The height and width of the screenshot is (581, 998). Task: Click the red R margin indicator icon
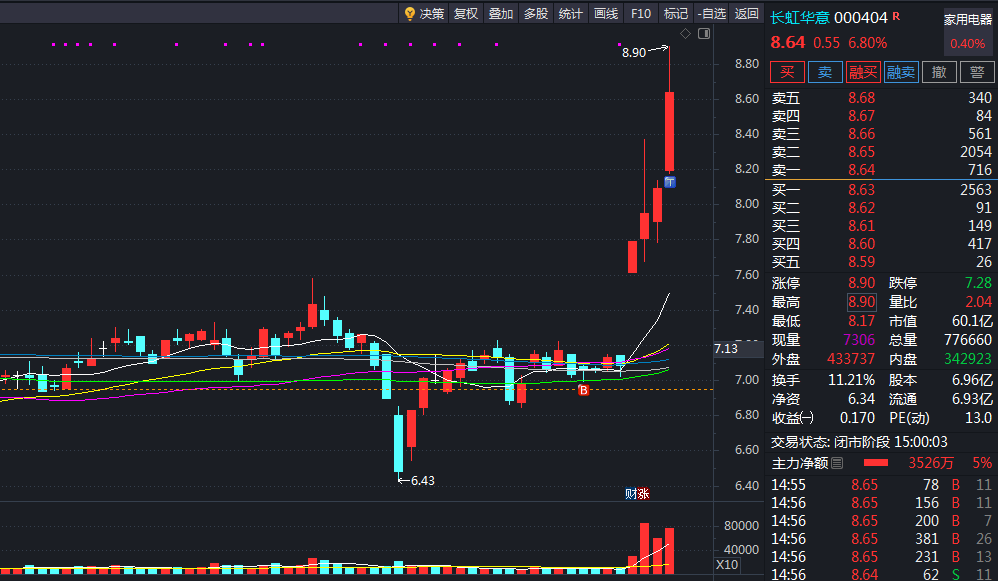(x=896, y=16)
